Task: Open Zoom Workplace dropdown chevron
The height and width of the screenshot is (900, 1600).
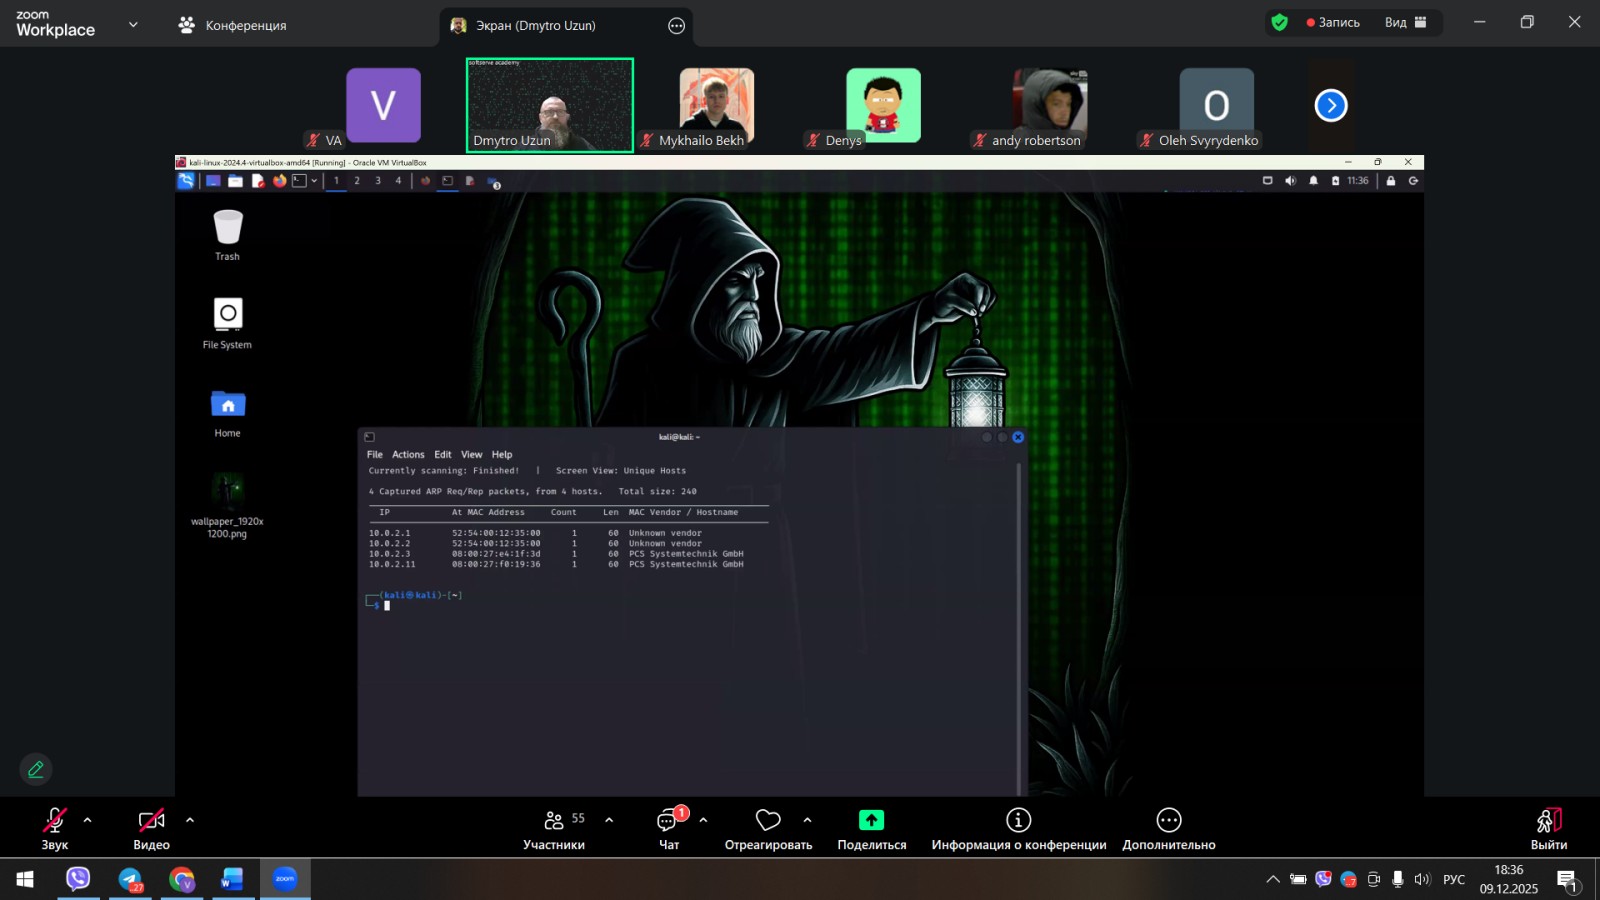Action: 133,24
